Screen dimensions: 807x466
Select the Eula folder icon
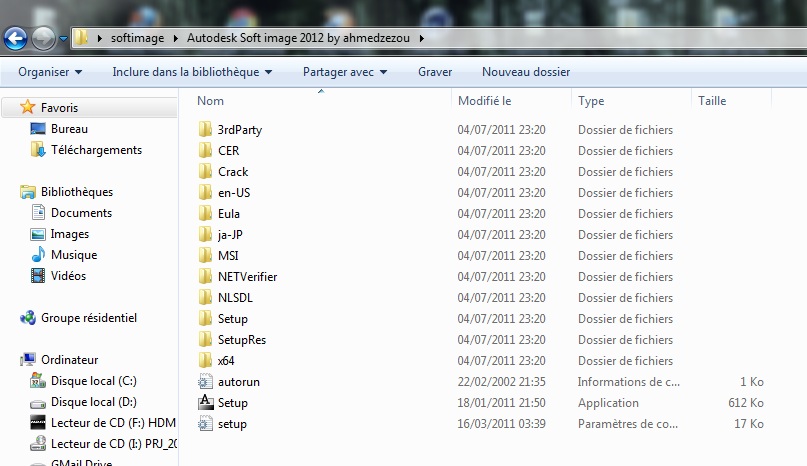coord(205,213)
